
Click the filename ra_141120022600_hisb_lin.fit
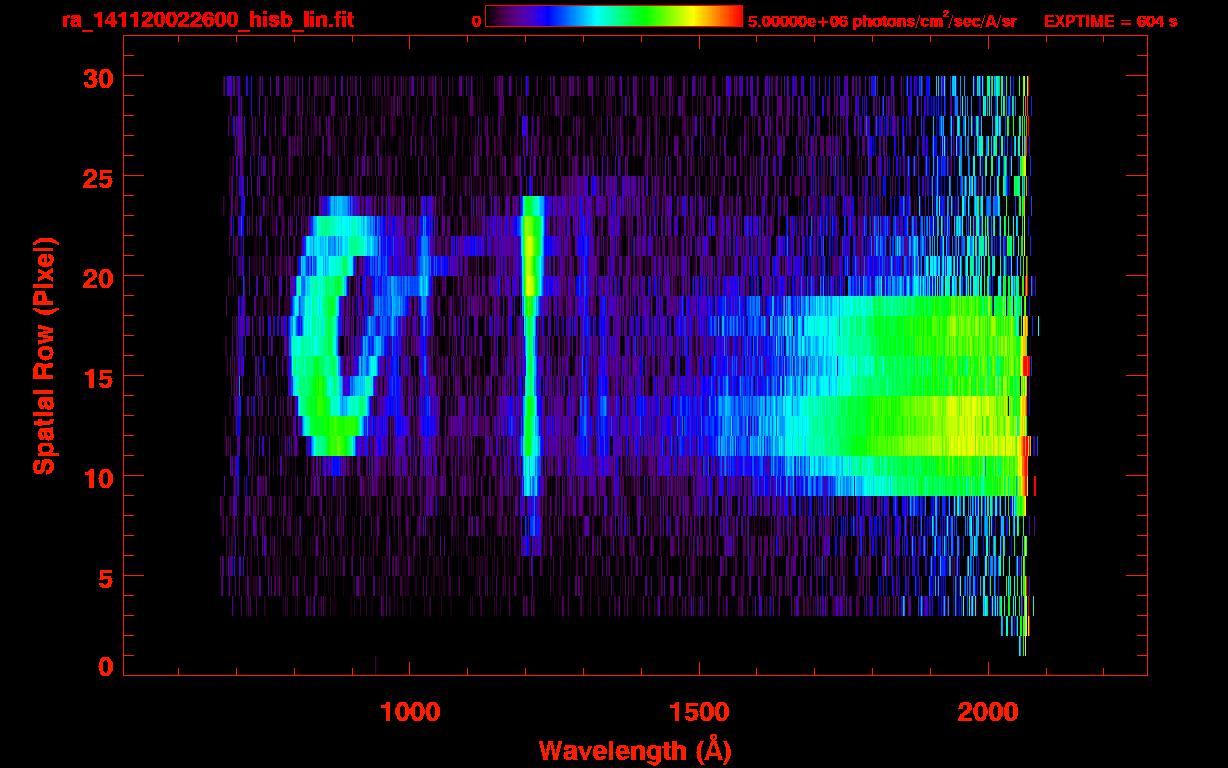click(x=207, y=20)
